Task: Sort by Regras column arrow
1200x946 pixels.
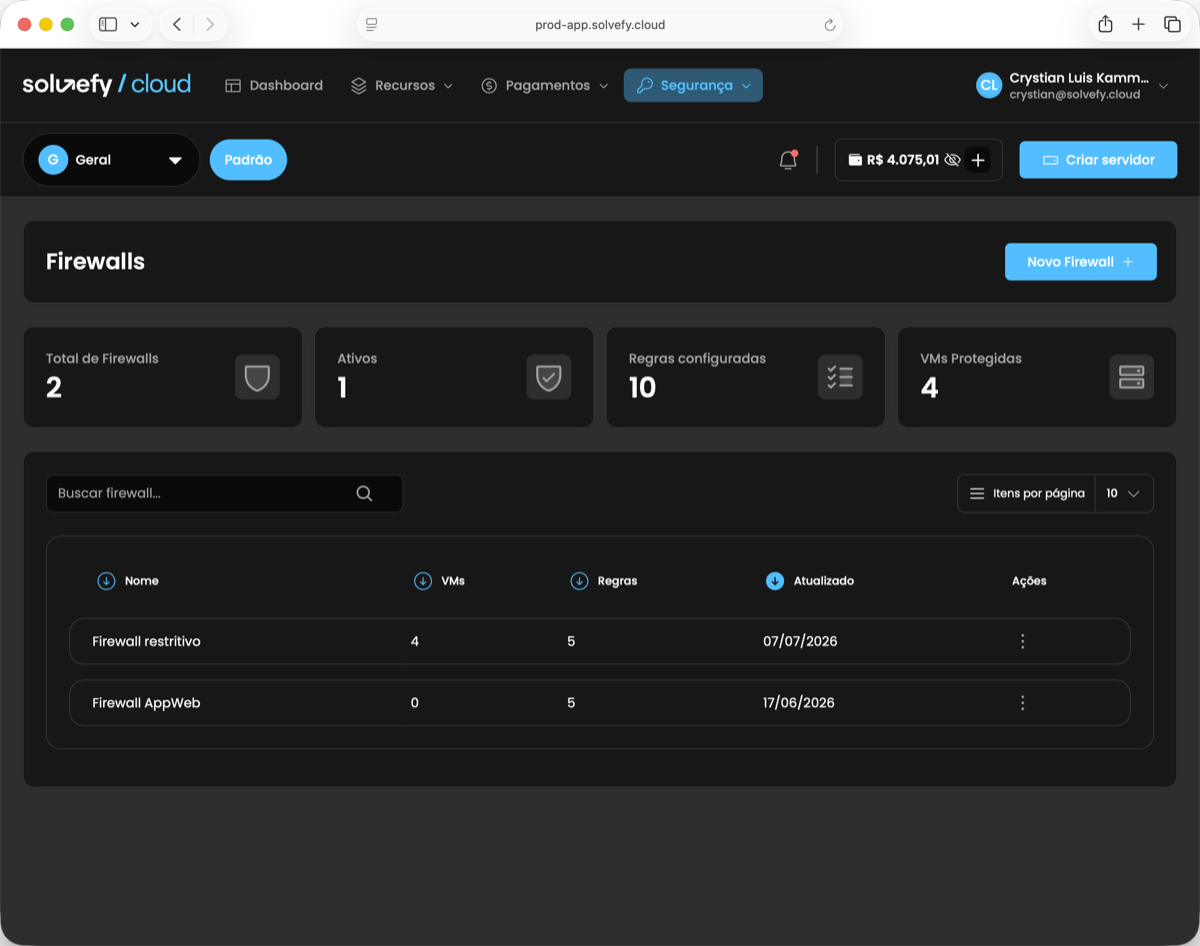Action: coord(579,581)
